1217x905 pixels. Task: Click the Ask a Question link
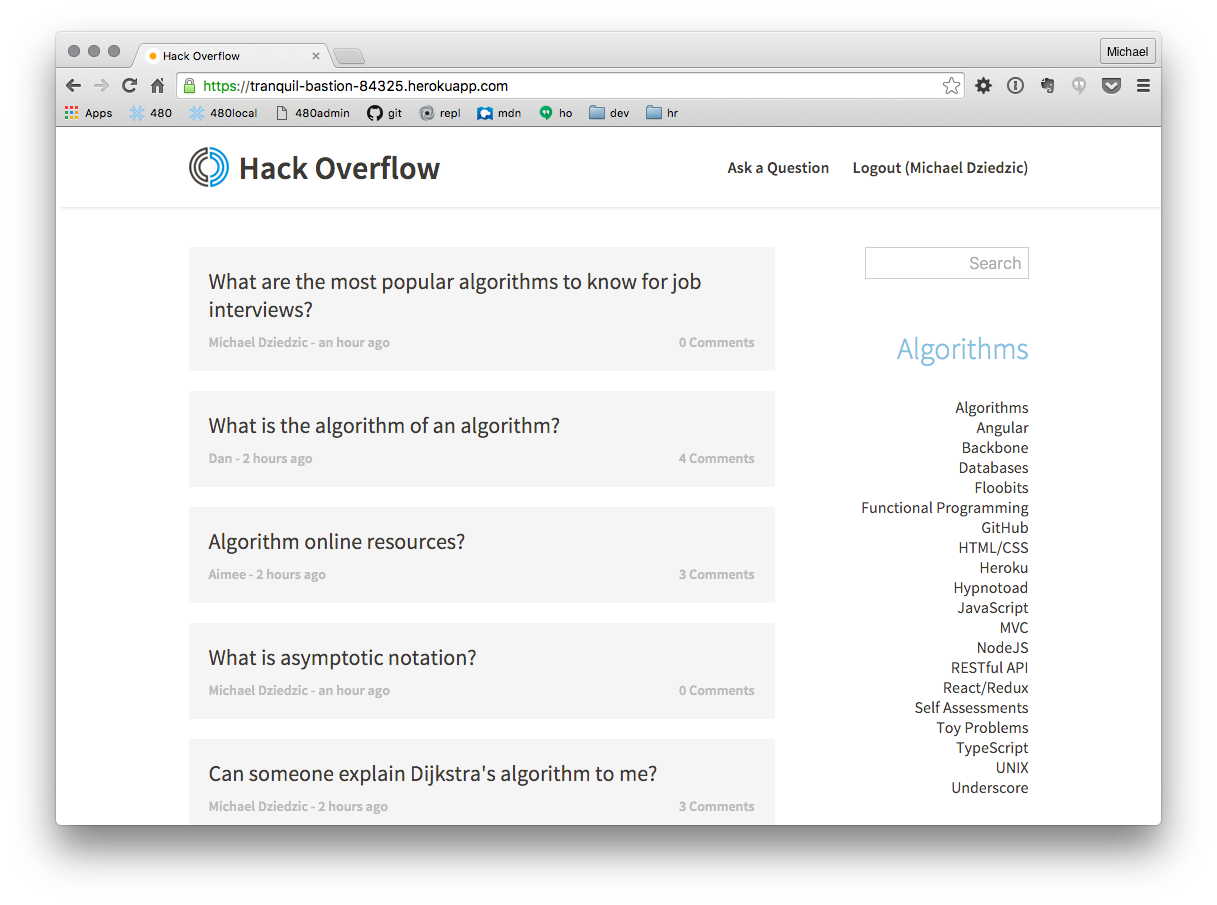[x=778, y=168]
